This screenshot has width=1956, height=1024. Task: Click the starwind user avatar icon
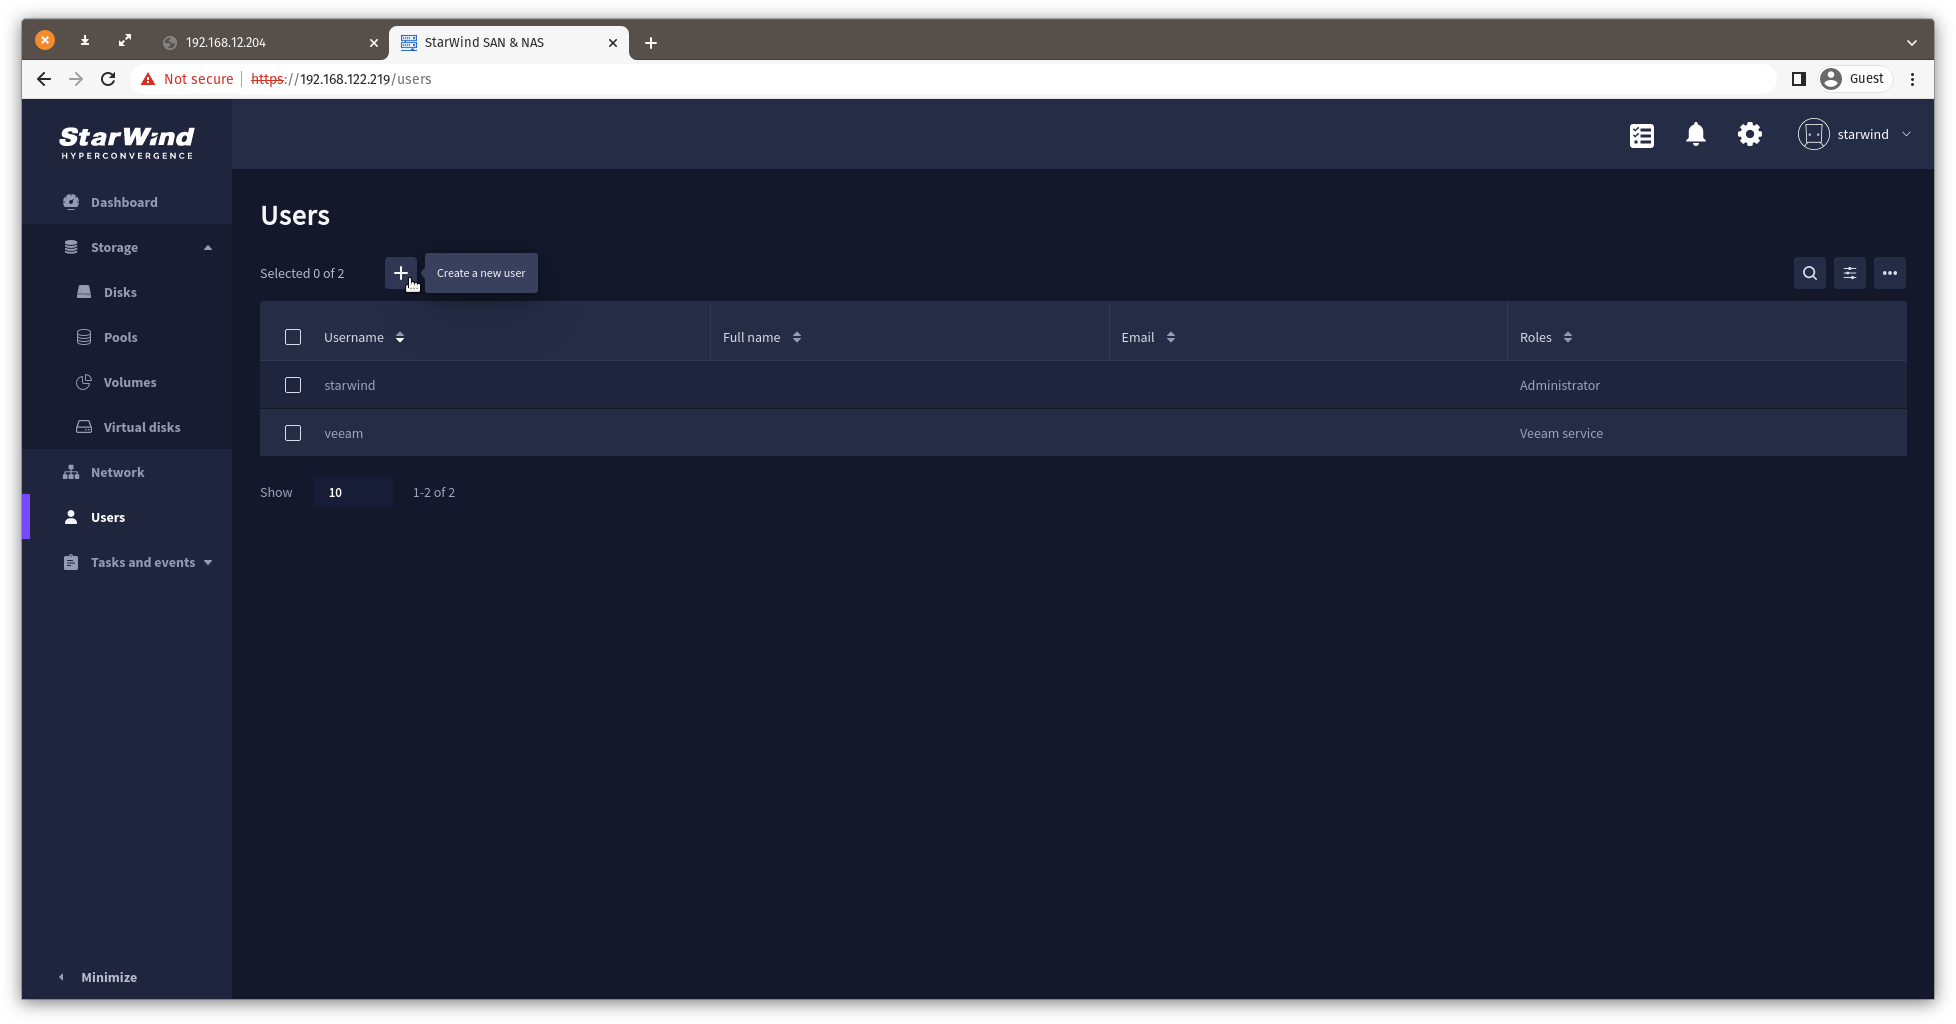point(1813,134)
